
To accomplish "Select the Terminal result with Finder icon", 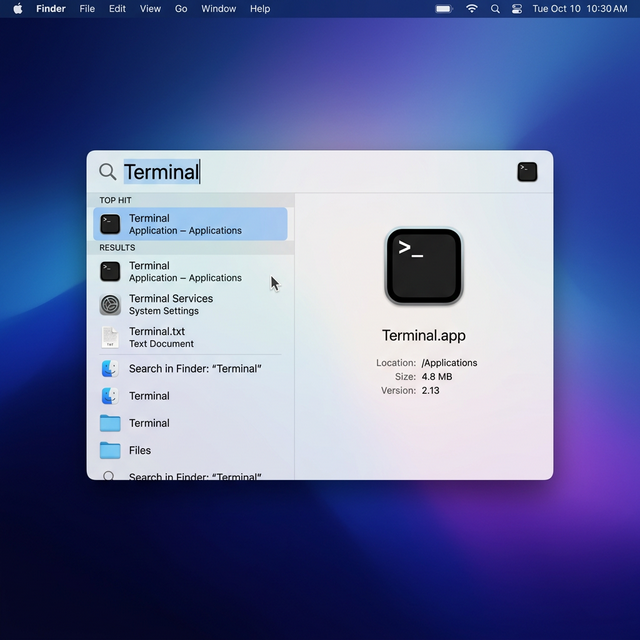I will click(190, 396).
